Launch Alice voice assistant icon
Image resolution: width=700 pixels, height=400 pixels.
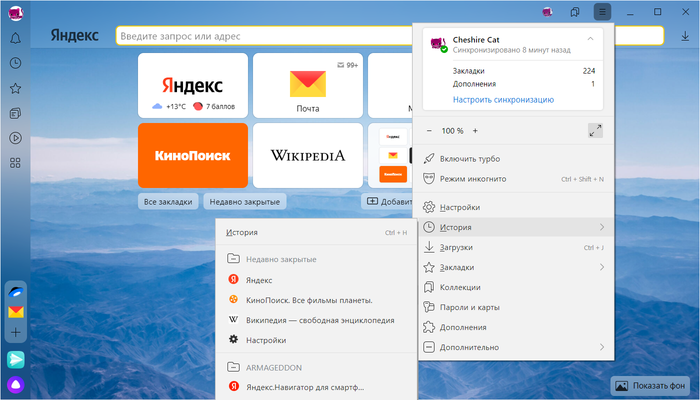click(x=16, y=384)
